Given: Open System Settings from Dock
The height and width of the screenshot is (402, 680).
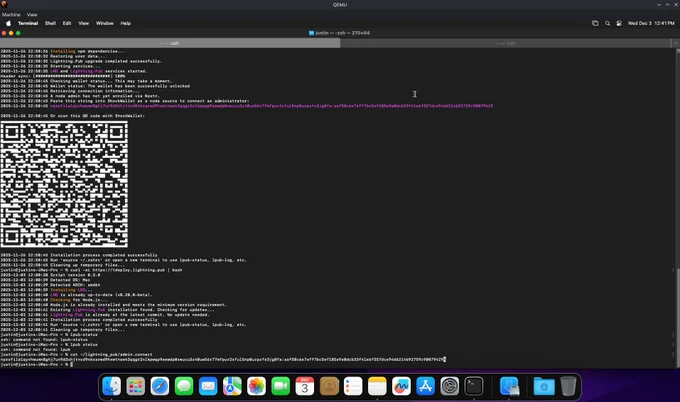Looking at the screenshot, I should 450,386.
